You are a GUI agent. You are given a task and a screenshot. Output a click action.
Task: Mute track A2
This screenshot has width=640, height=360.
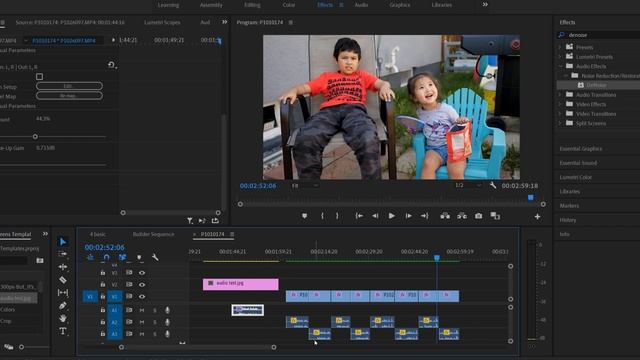pos(142,322)
